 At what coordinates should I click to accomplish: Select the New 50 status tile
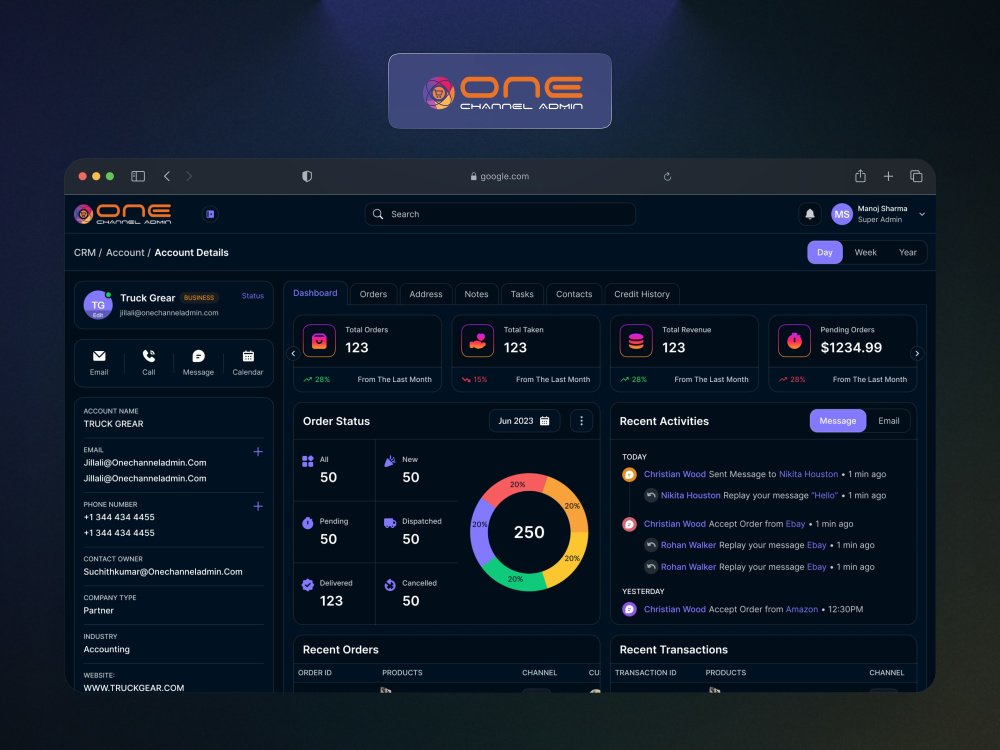click(417, 469)
